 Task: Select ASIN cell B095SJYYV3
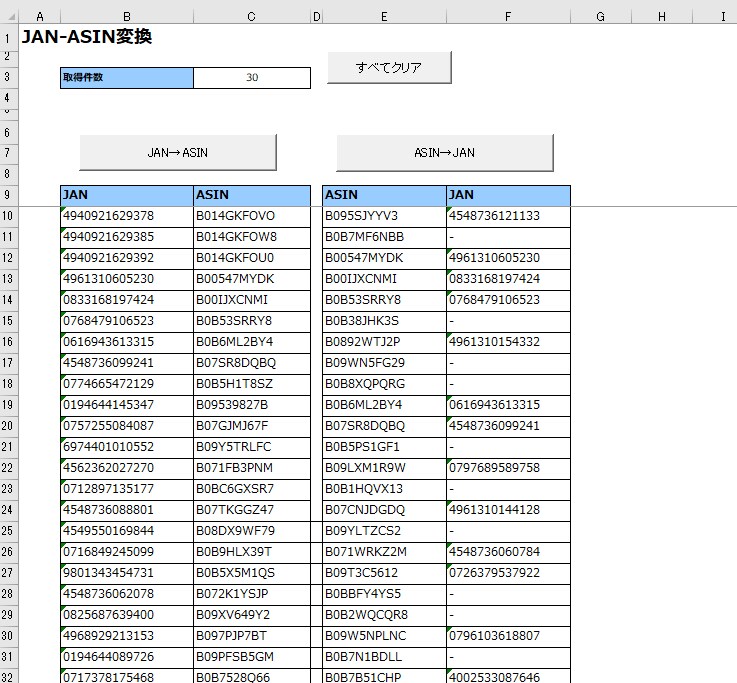[x=384, y=216]
